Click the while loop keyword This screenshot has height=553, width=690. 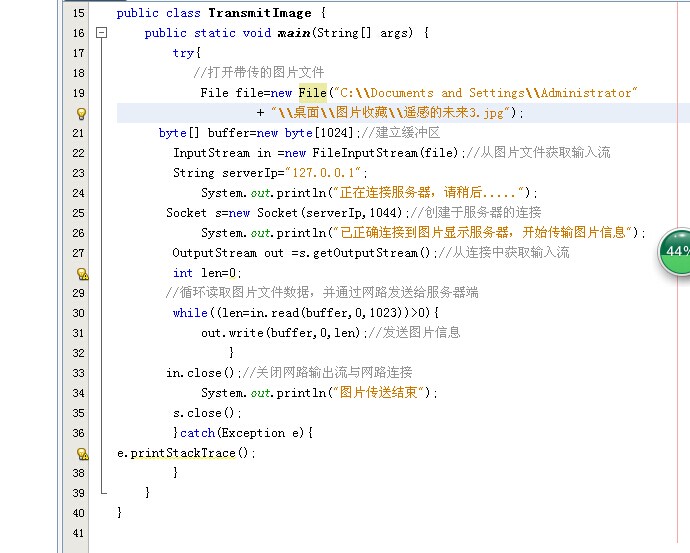[x=190, y=313]
